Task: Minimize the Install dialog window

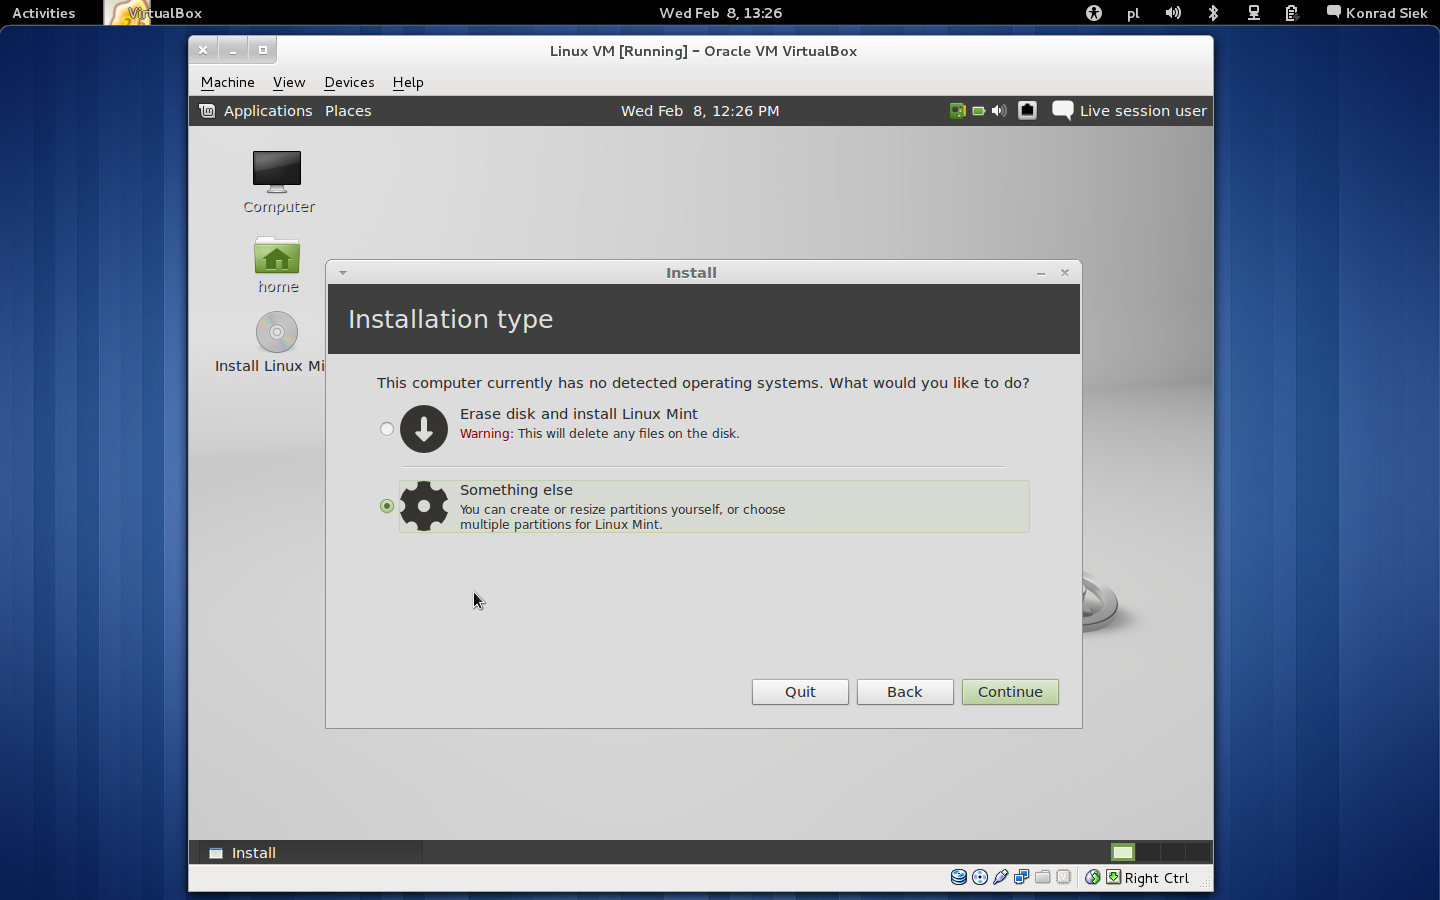Action: 1041,272
